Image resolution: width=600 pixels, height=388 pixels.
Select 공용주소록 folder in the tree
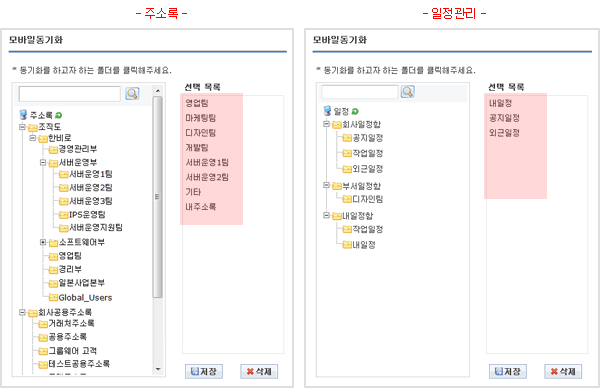tap(67, 337)
